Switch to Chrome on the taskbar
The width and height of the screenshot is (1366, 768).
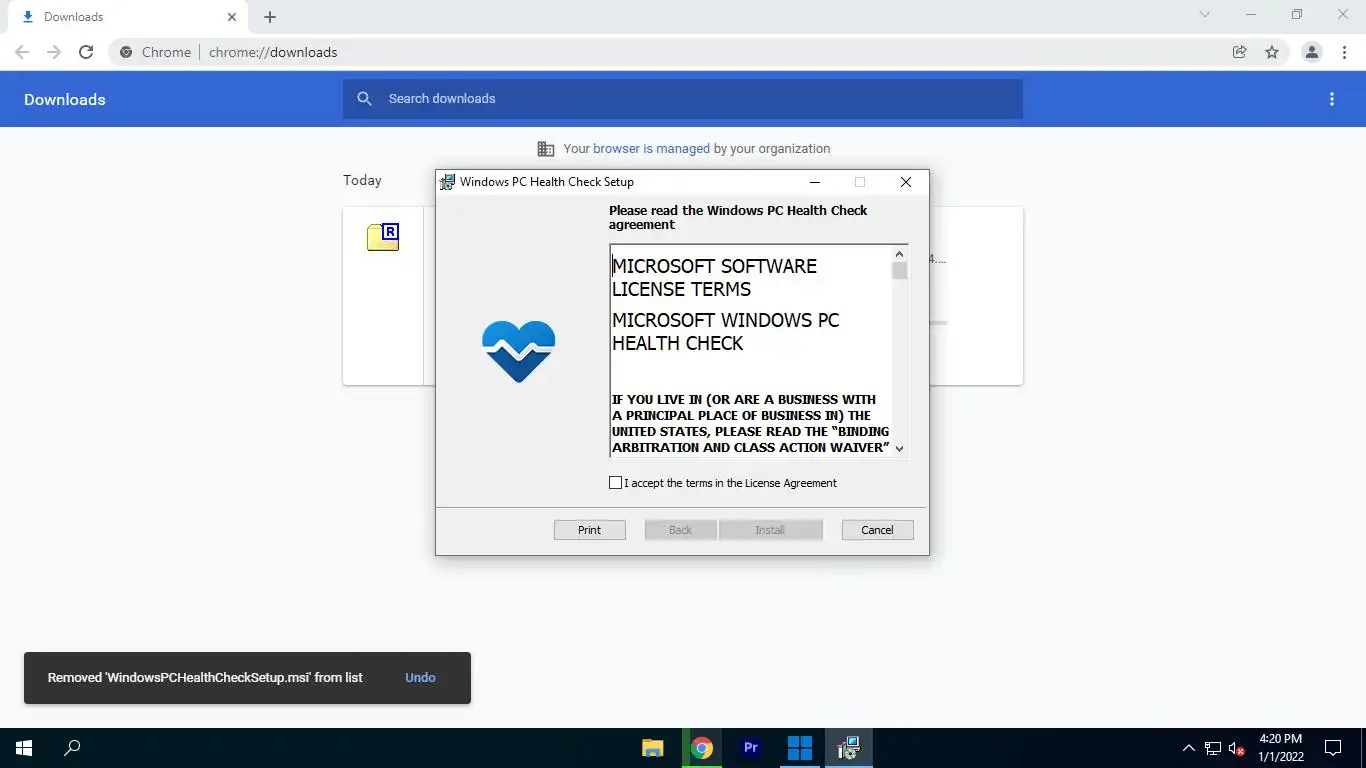click(x=702, y=748)
